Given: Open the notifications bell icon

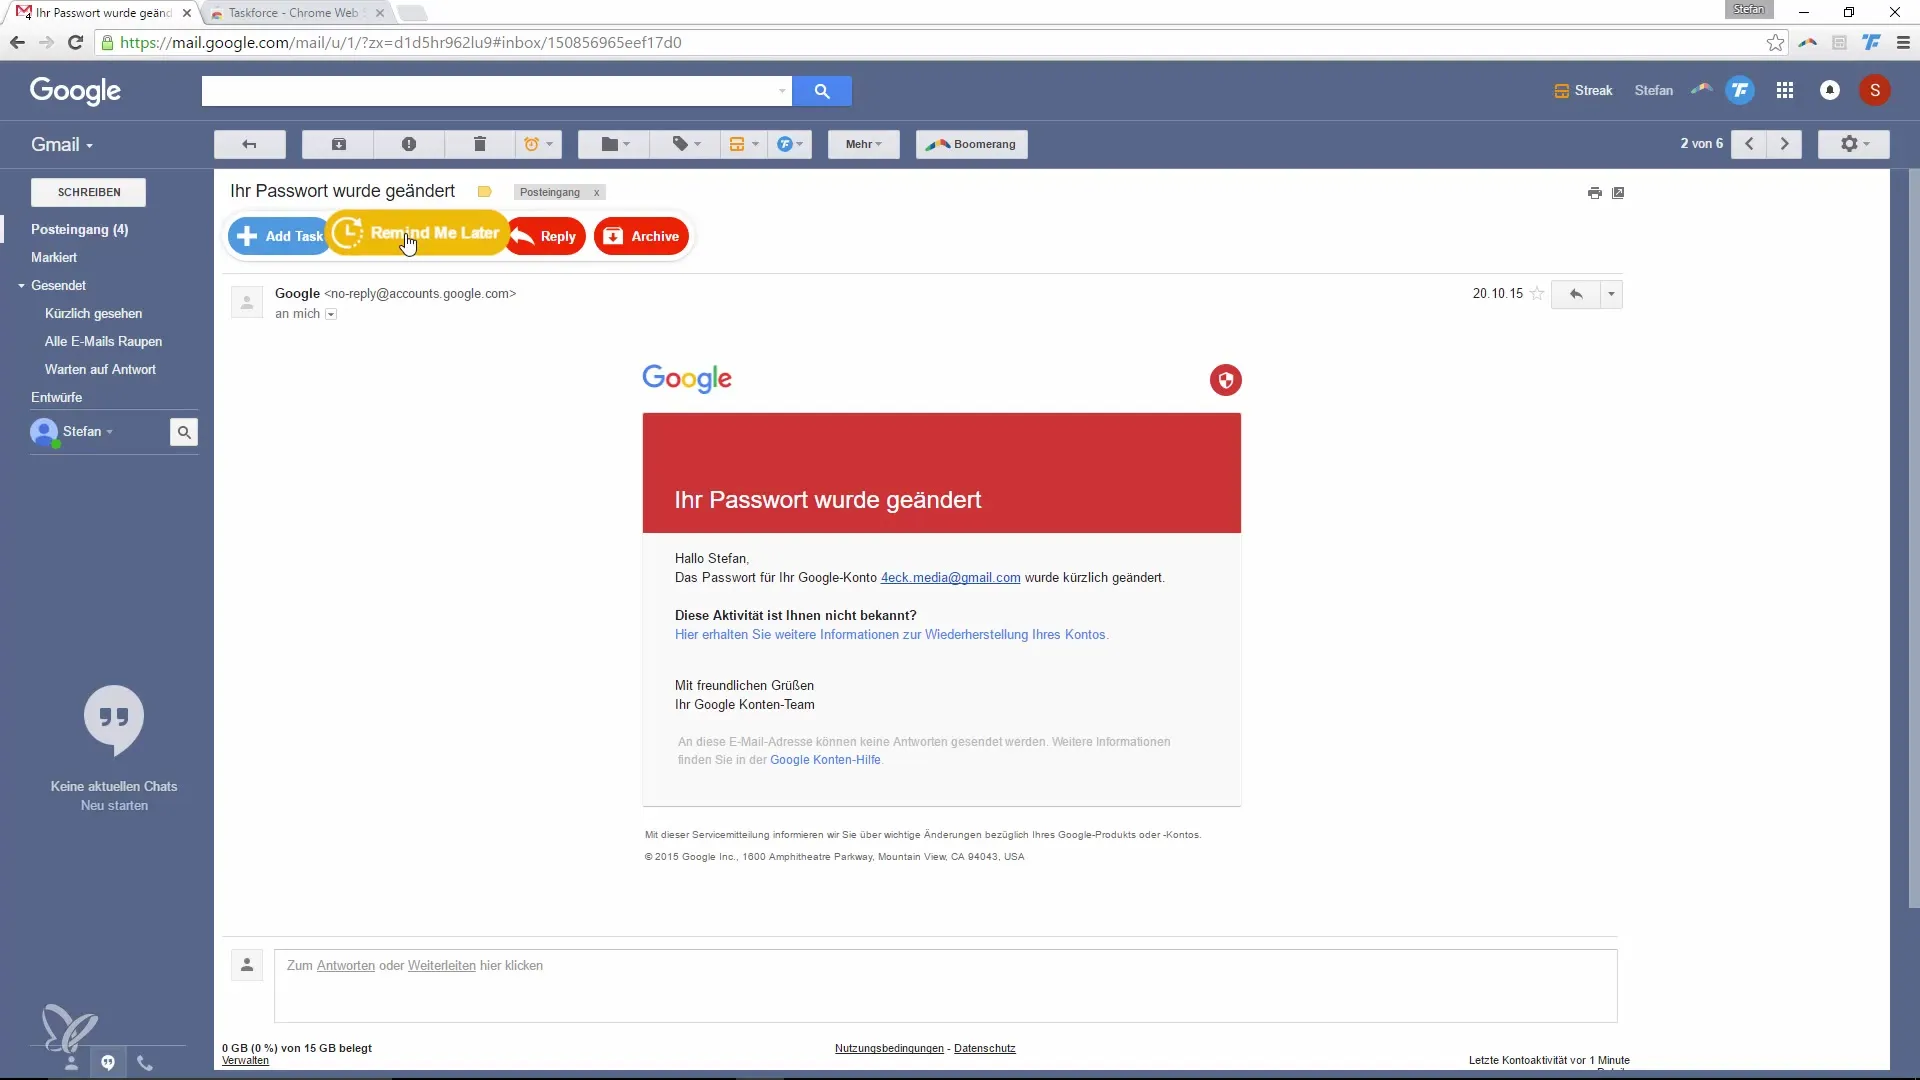Looking at the screenshot, I should tap(1830, 90).
